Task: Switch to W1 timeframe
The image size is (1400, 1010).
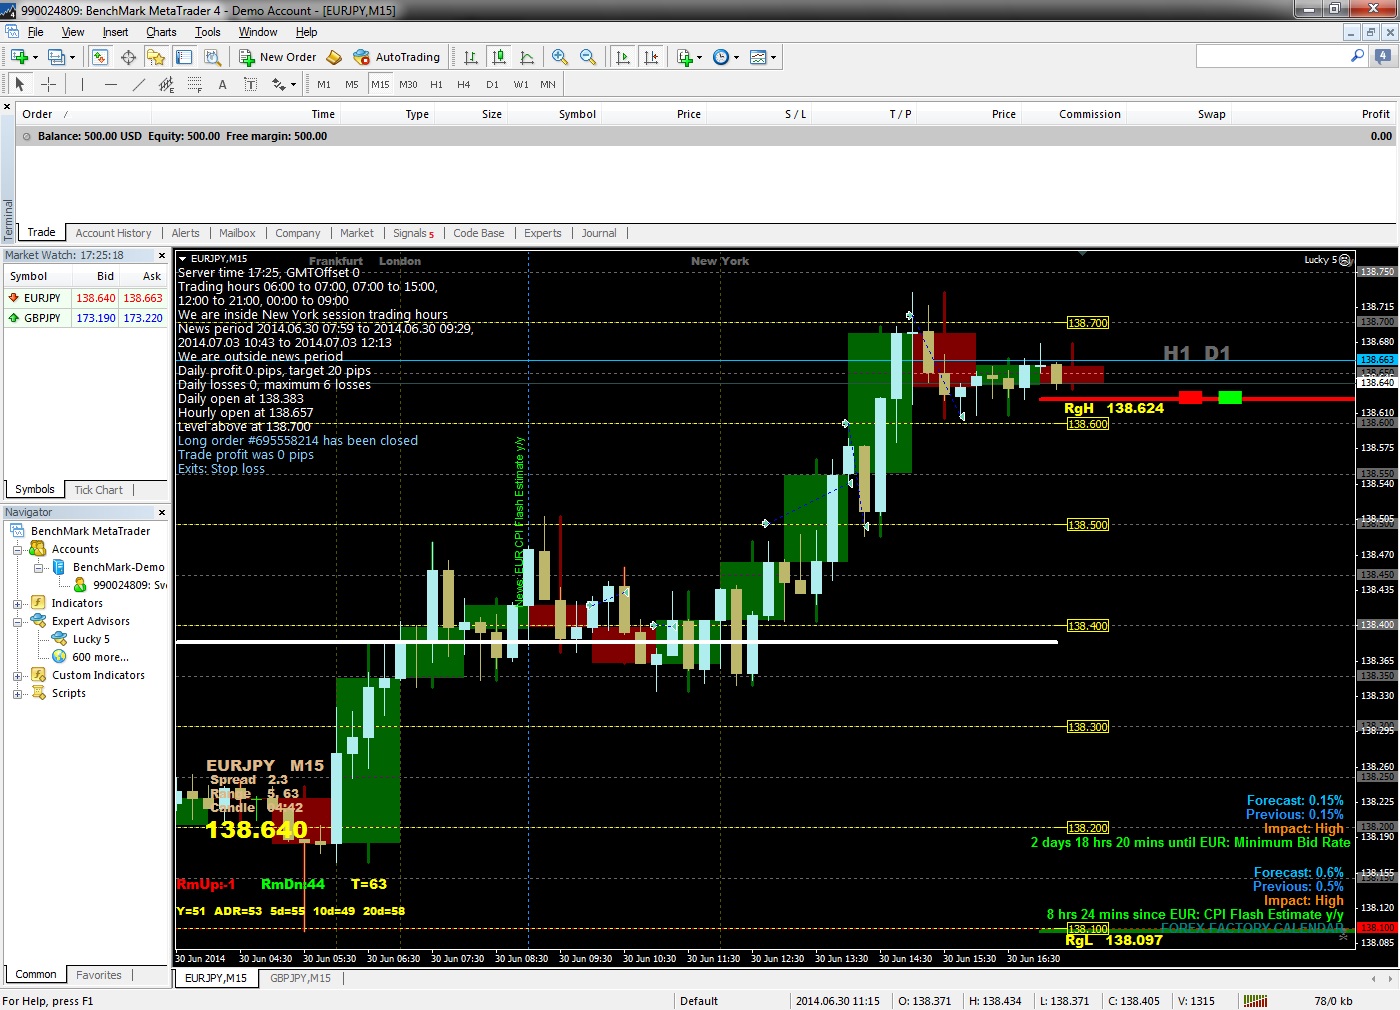Action: tap(521, 84)
